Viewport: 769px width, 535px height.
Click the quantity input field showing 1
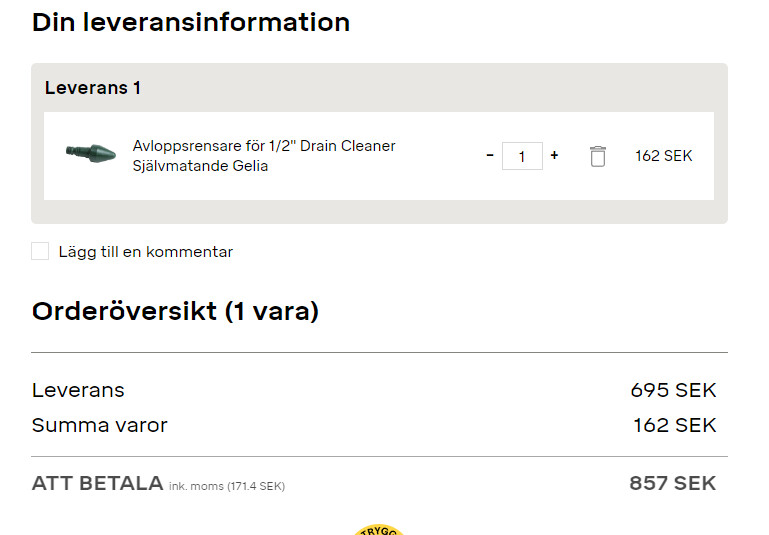pyautogui.click(x=522, y=156)
